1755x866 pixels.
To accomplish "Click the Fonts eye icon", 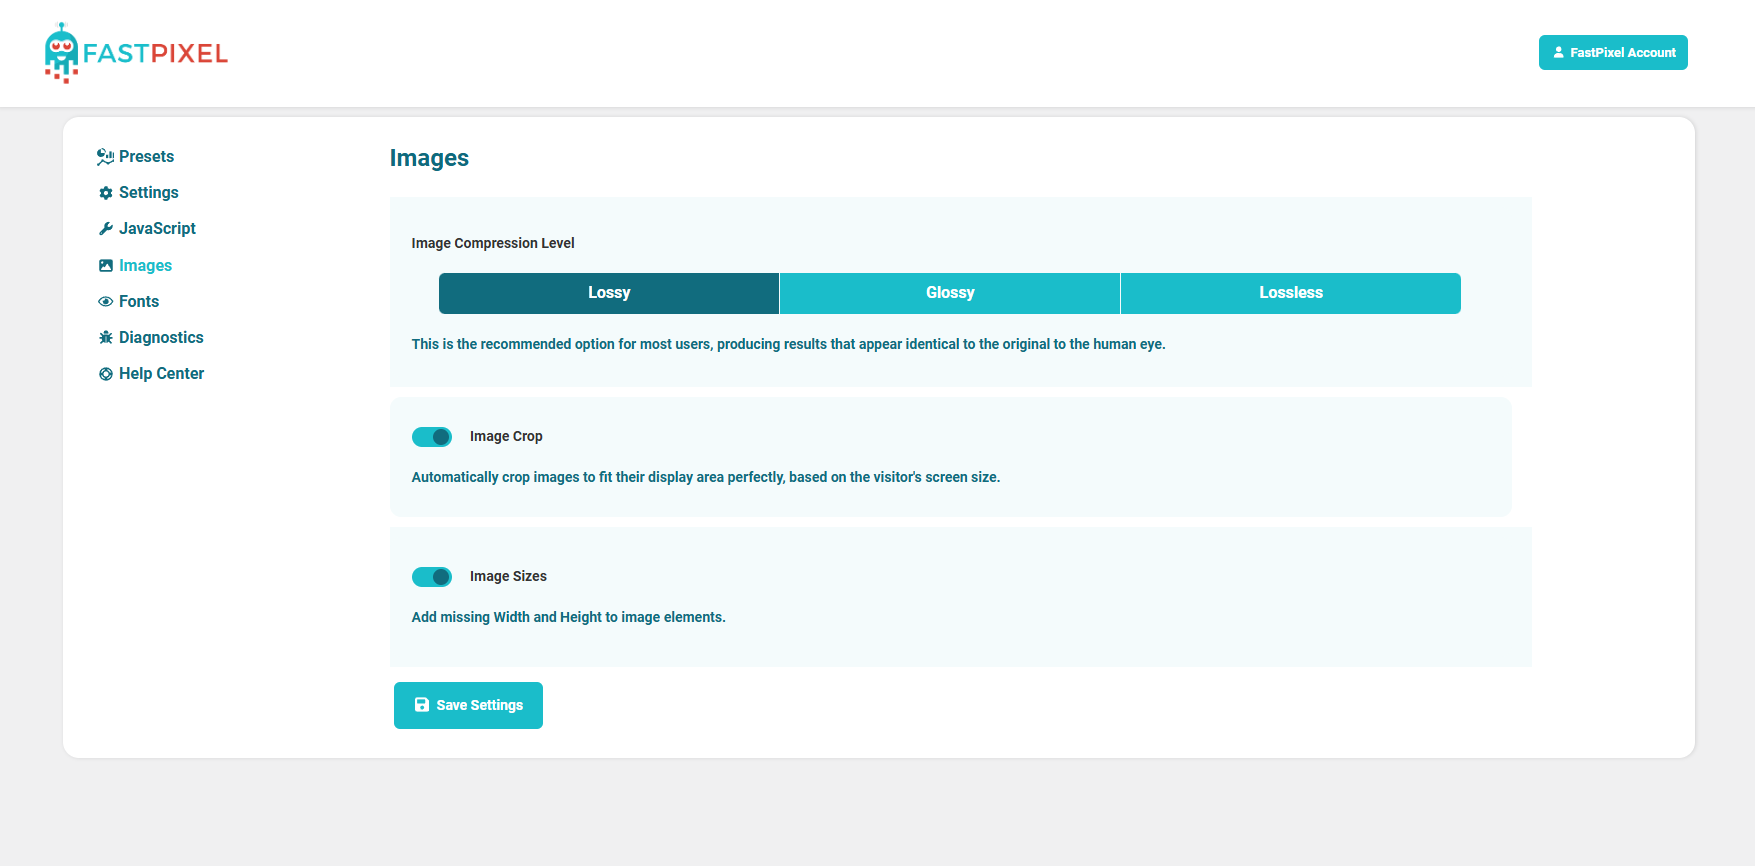I will [106, 302].
